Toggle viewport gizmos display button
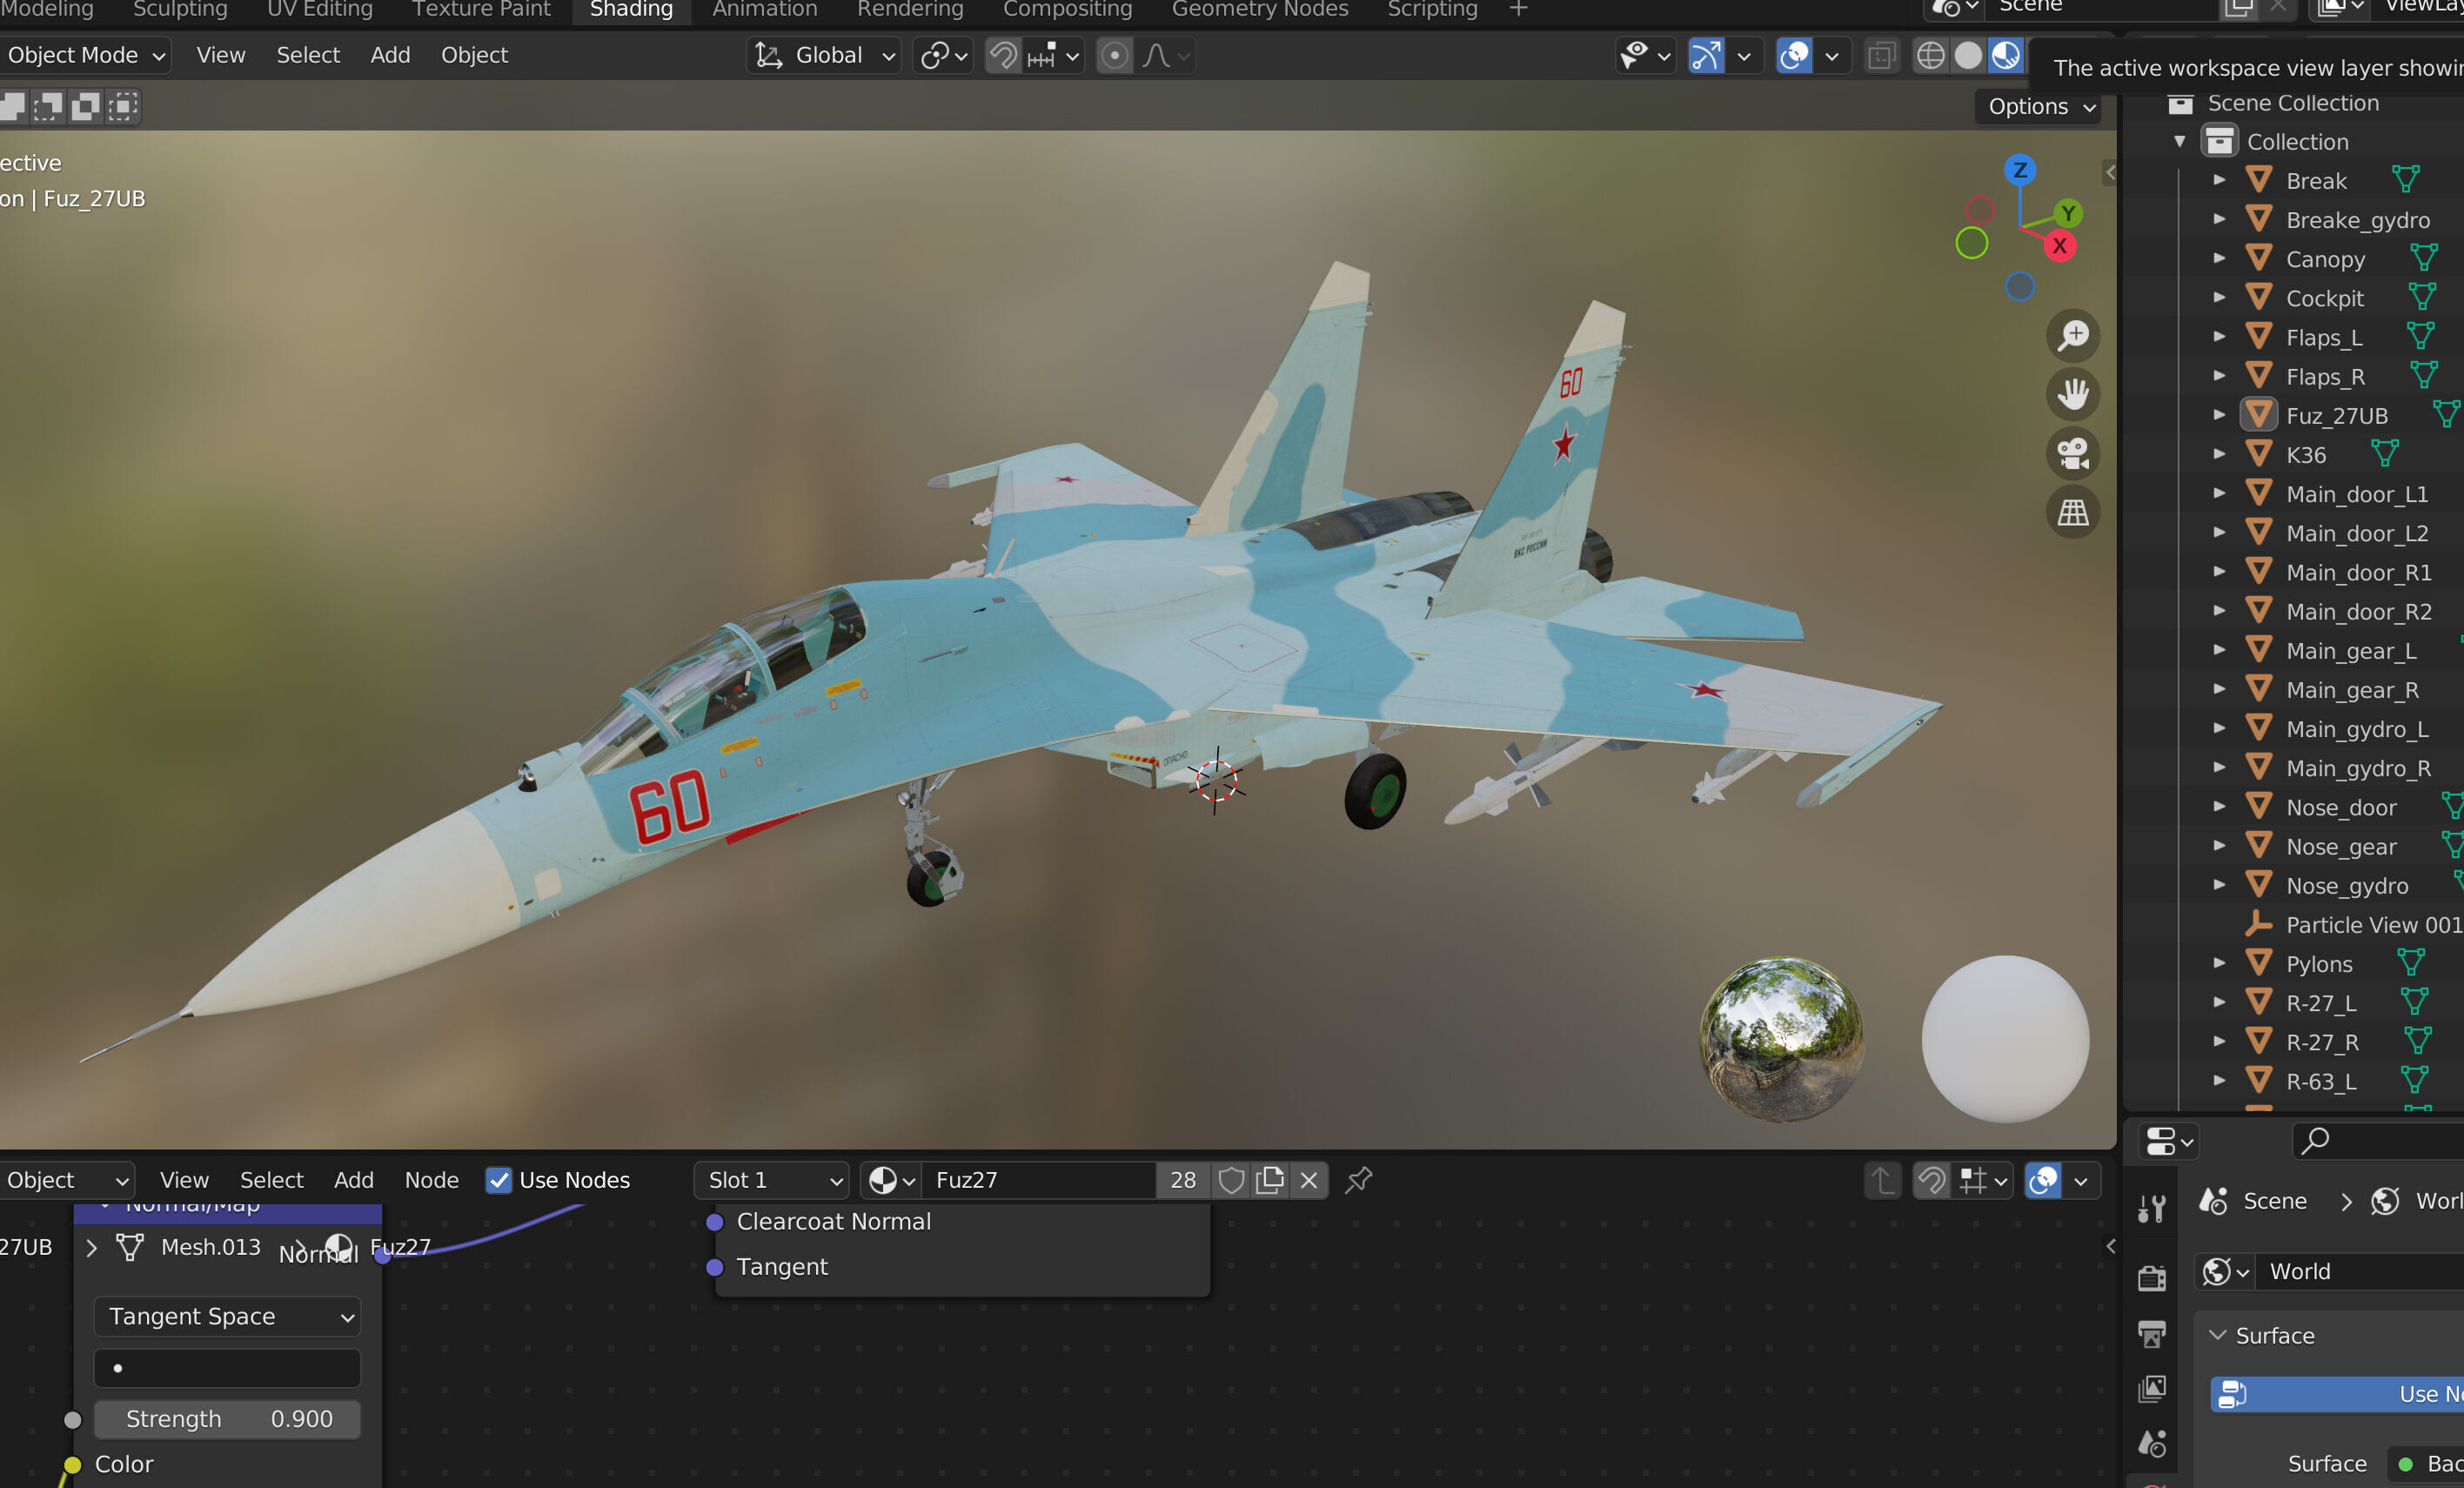 (x=1706, y=55)
